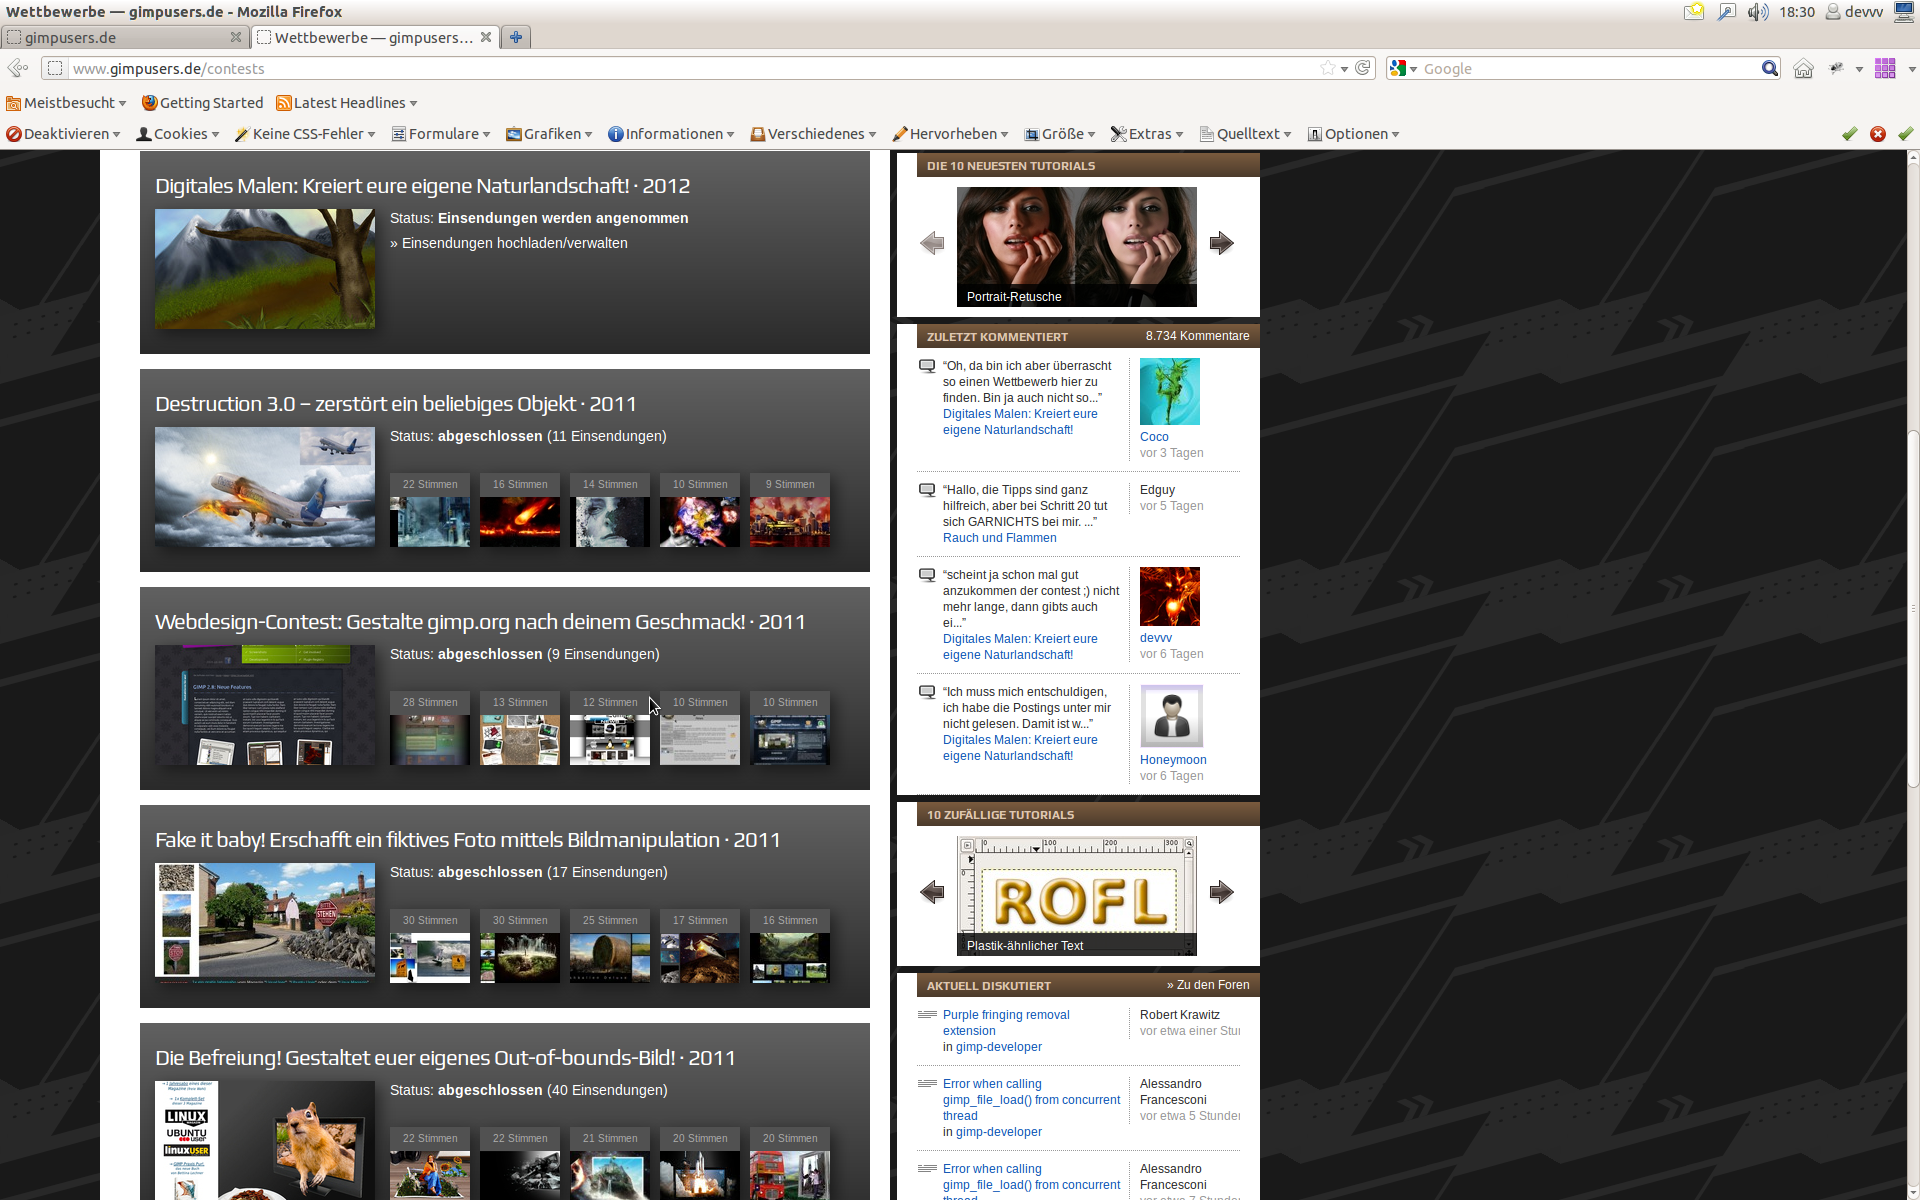Open the Deaktivieren dropdown menu
The image size is (1920, 1200).
coord(63,134)
